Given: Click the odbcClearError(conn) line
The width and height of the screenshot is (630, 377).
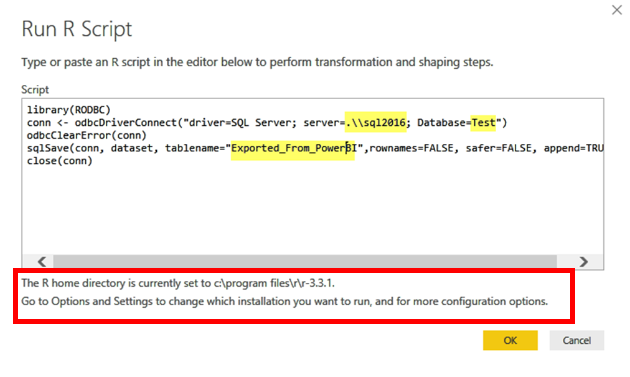Looking at the screenshot, I should pos(87,135).
